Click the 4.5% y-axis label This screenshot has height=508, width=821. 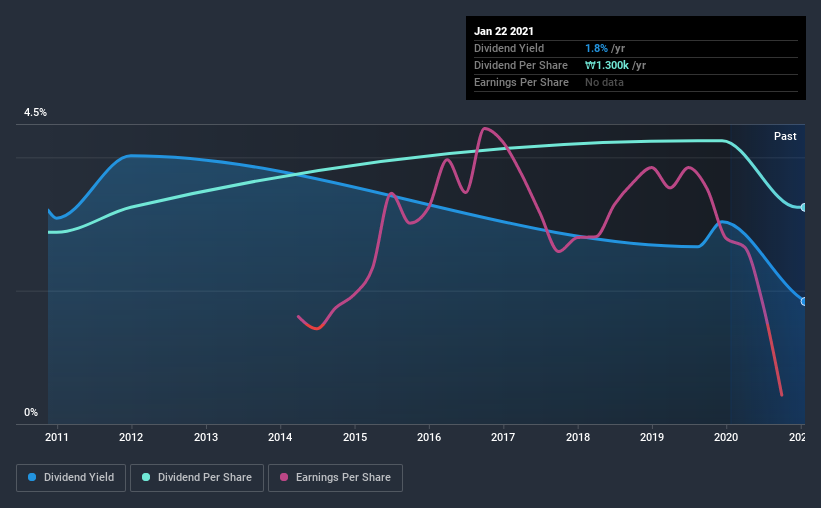click(x=35, y=112)
